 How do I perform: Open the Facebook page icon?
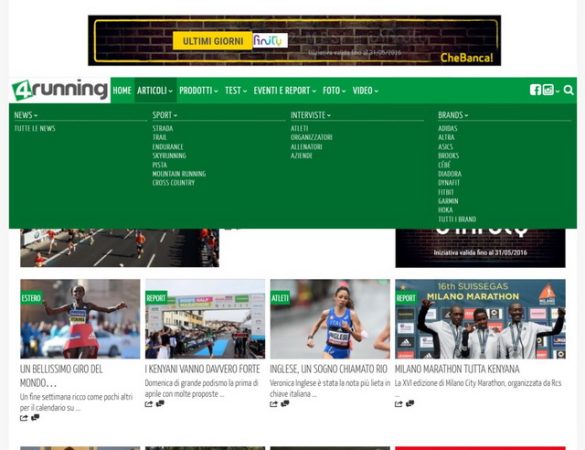click(x=535, y=90)
